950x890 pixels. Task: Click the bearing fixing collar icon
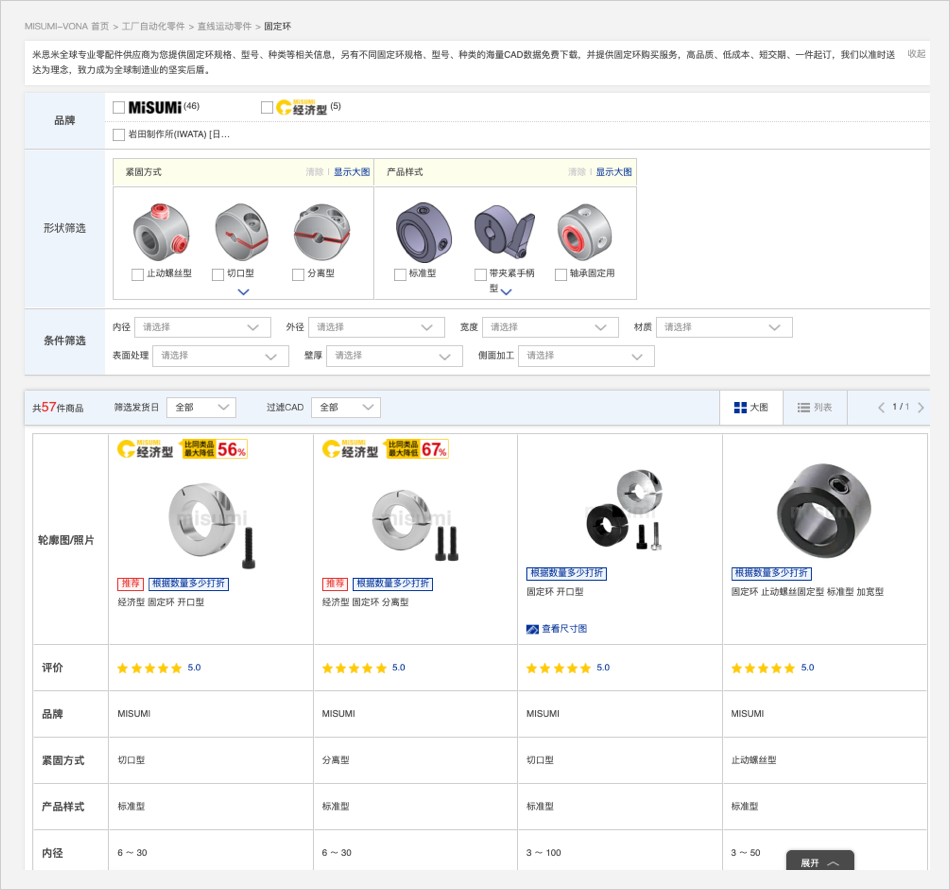[x=584, y=232]
